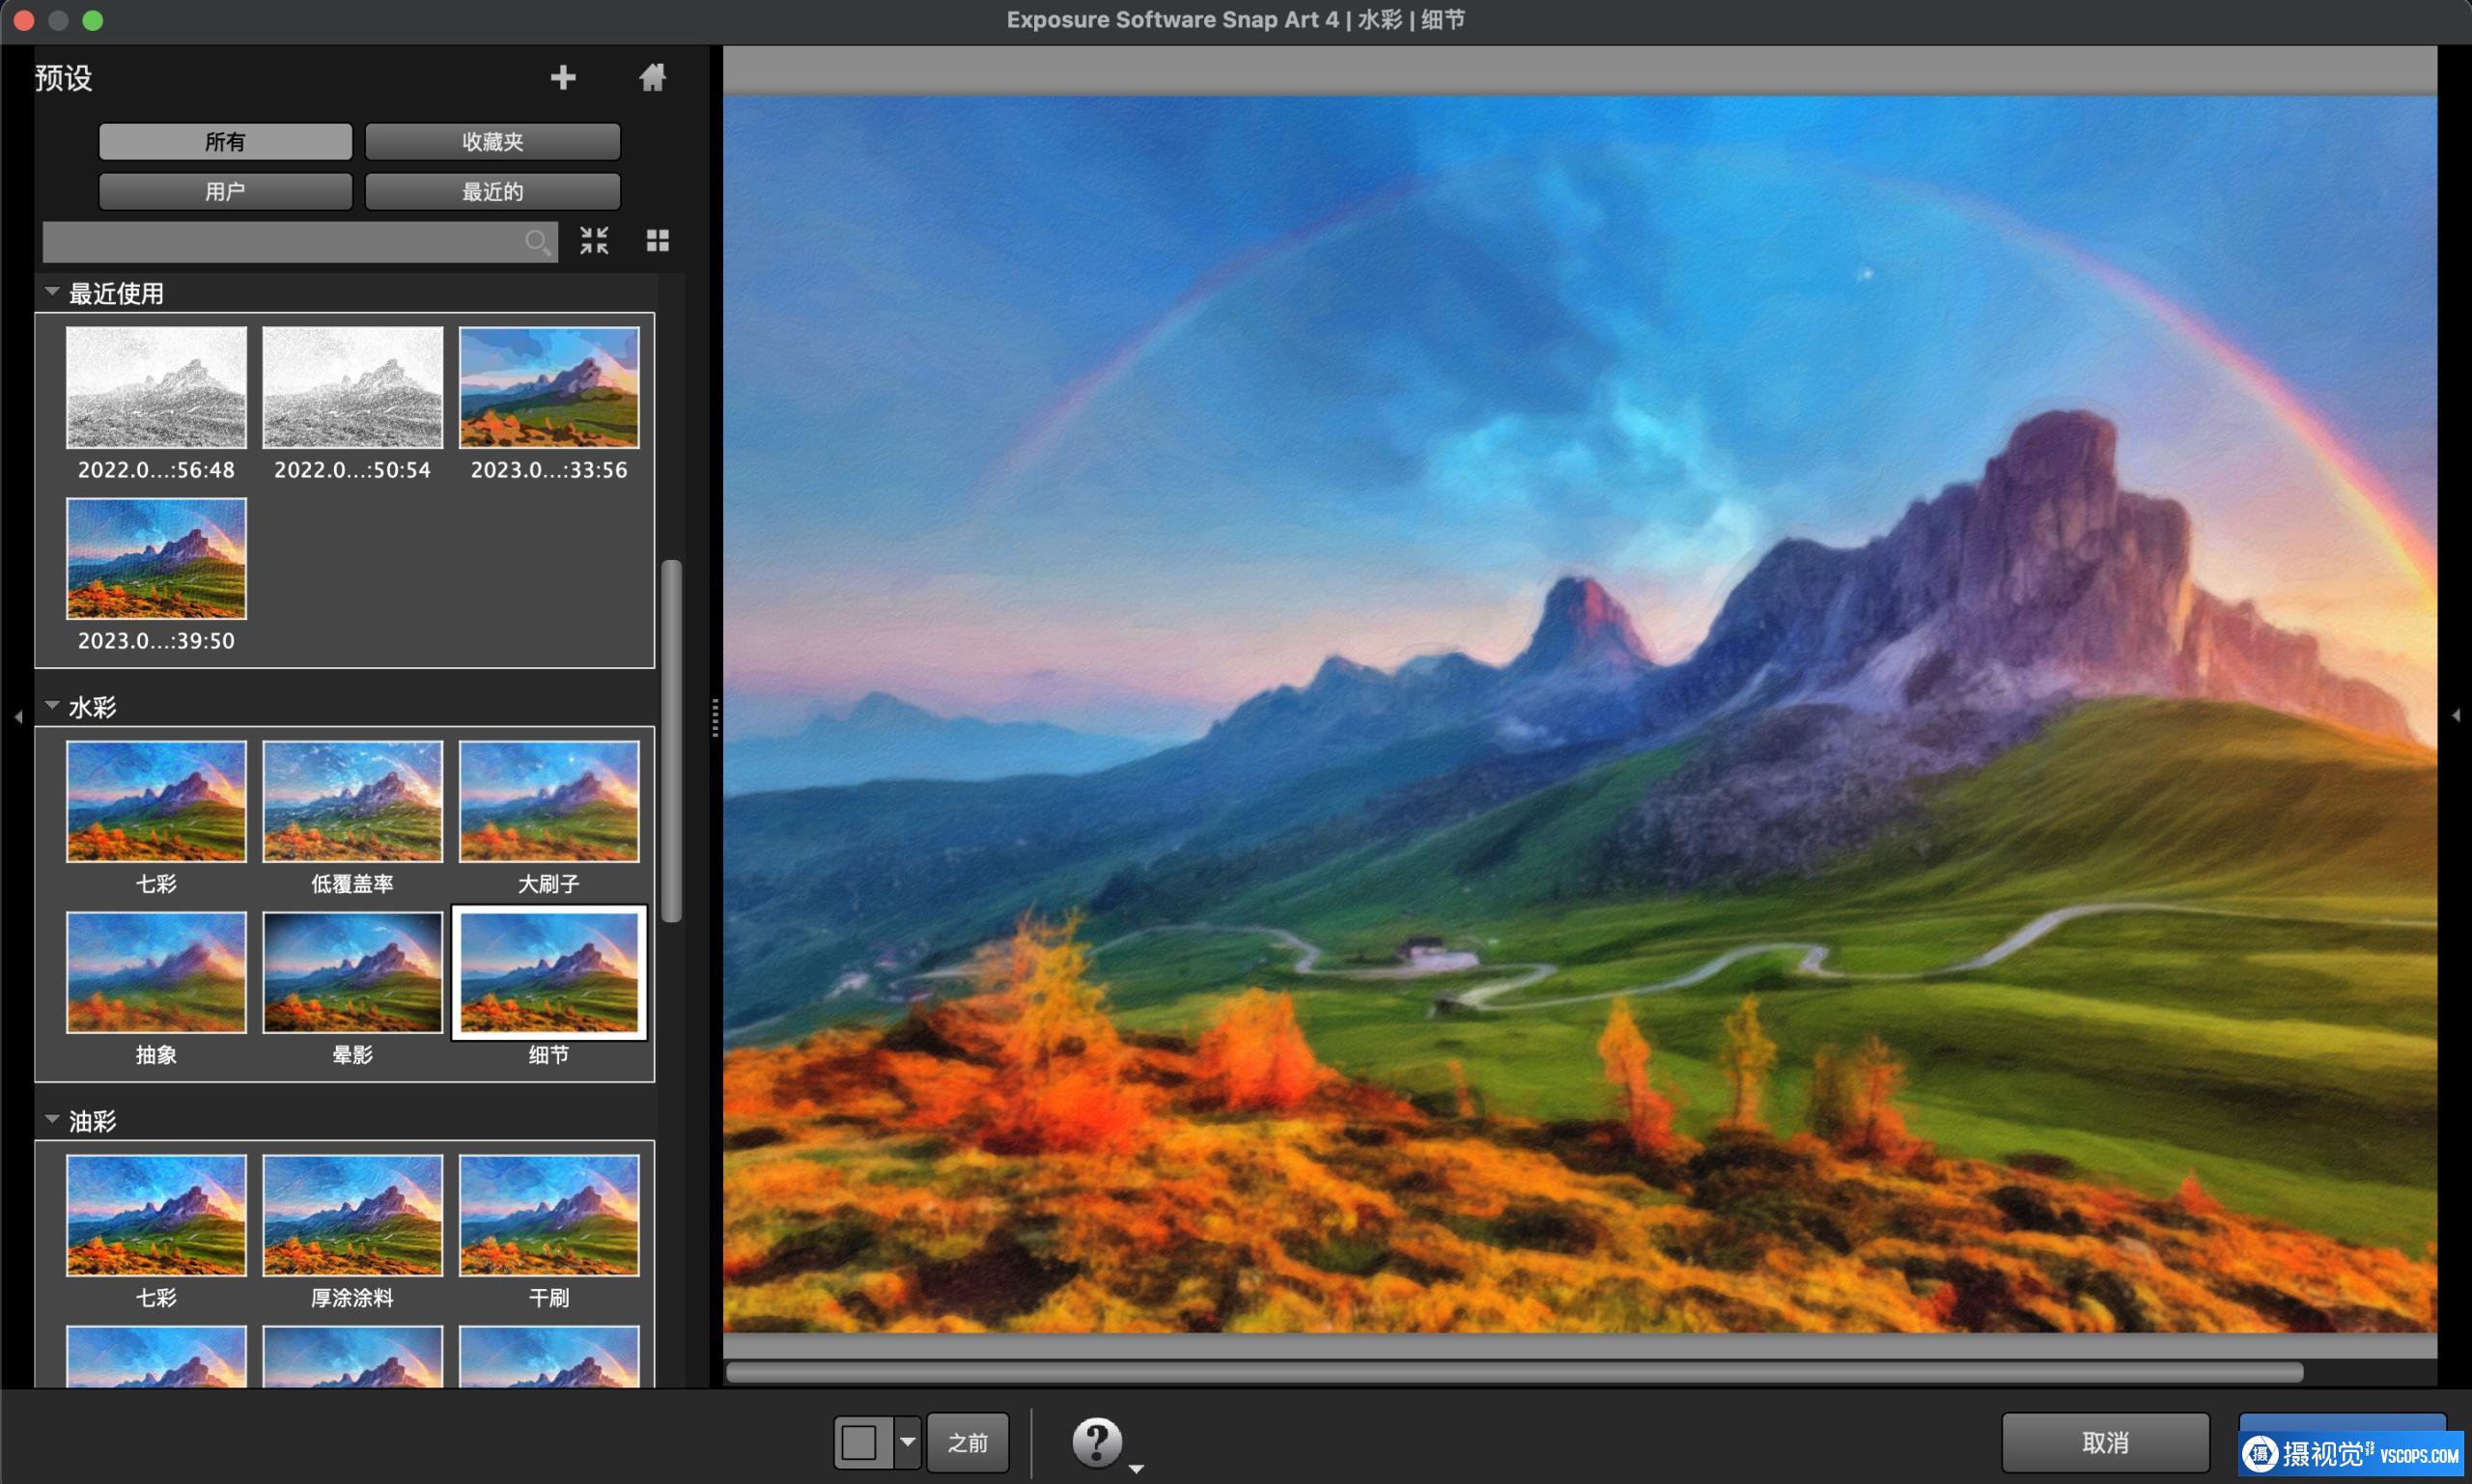Image resolution: width=2472 pixels, height=1484 pixels.
Task: Click the plus icon to add preset
Action: pos(563,77)
